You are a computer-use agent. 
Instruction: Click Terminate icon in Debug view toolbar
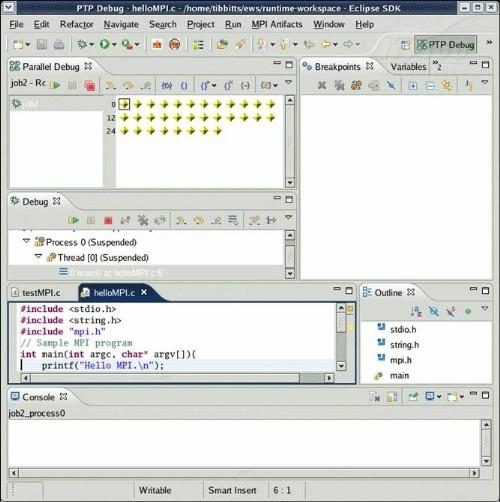[108, 220]
